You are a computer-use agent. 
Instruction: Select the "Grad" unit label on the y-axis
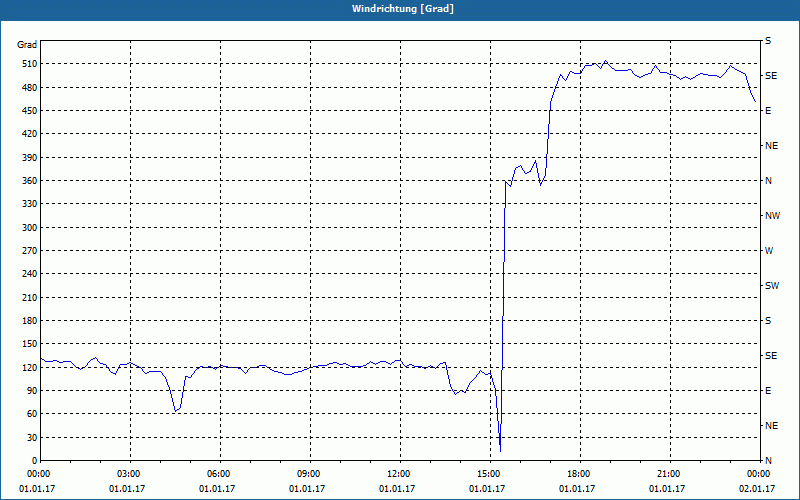click(x=27, y=45)
